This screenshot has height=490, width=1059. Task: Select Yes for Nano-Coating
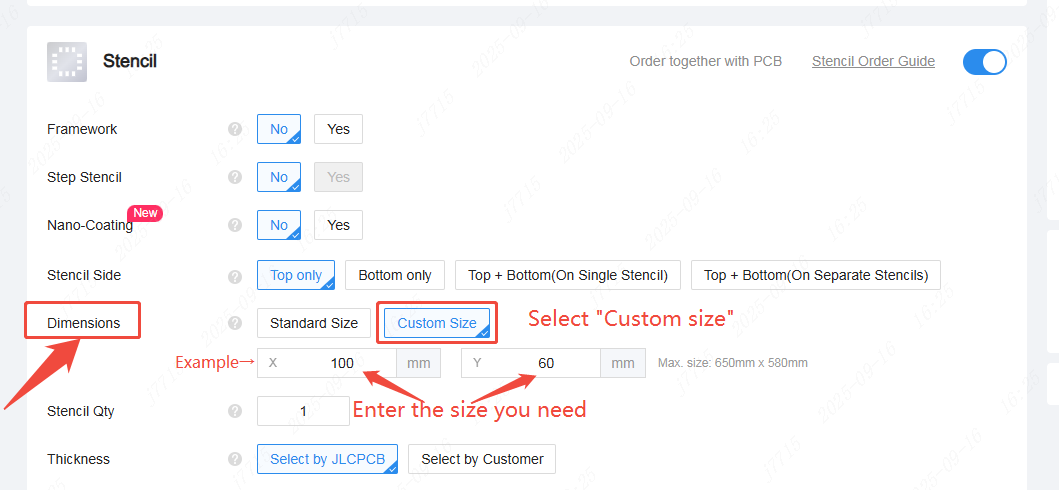click(x=338, y=225)
